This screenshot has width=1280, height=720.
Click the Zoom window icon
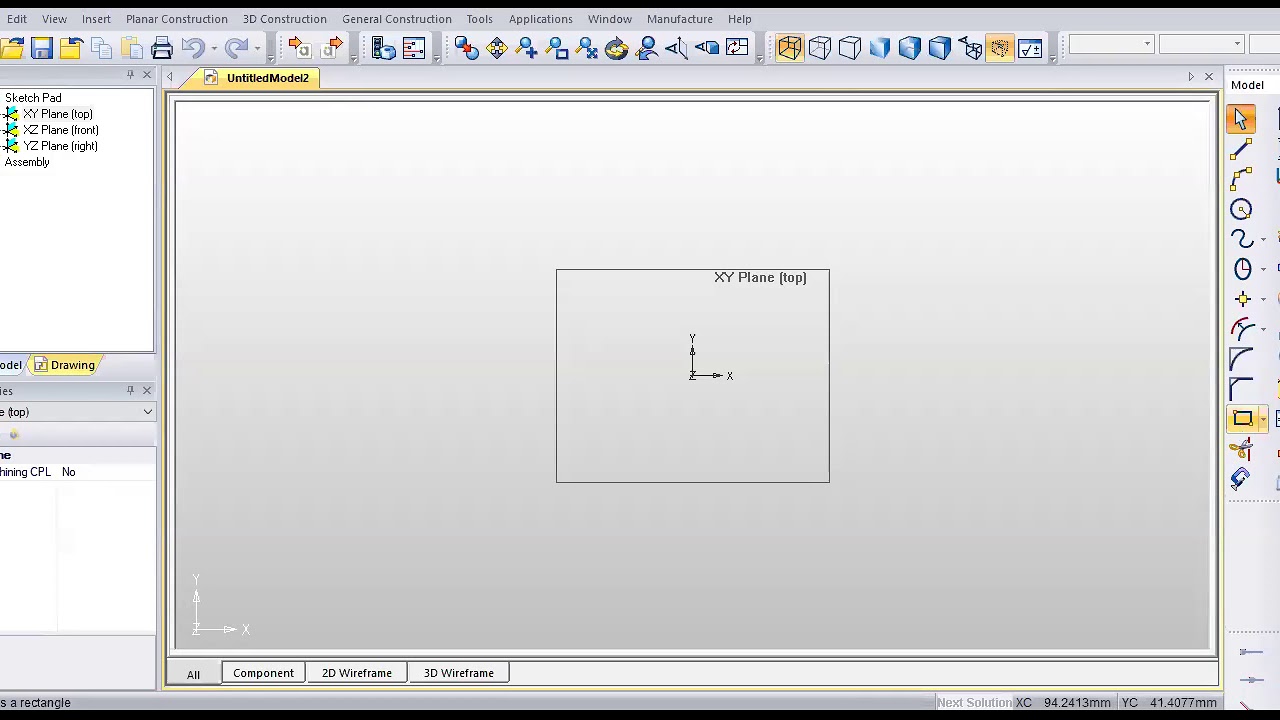coord(557,48)
